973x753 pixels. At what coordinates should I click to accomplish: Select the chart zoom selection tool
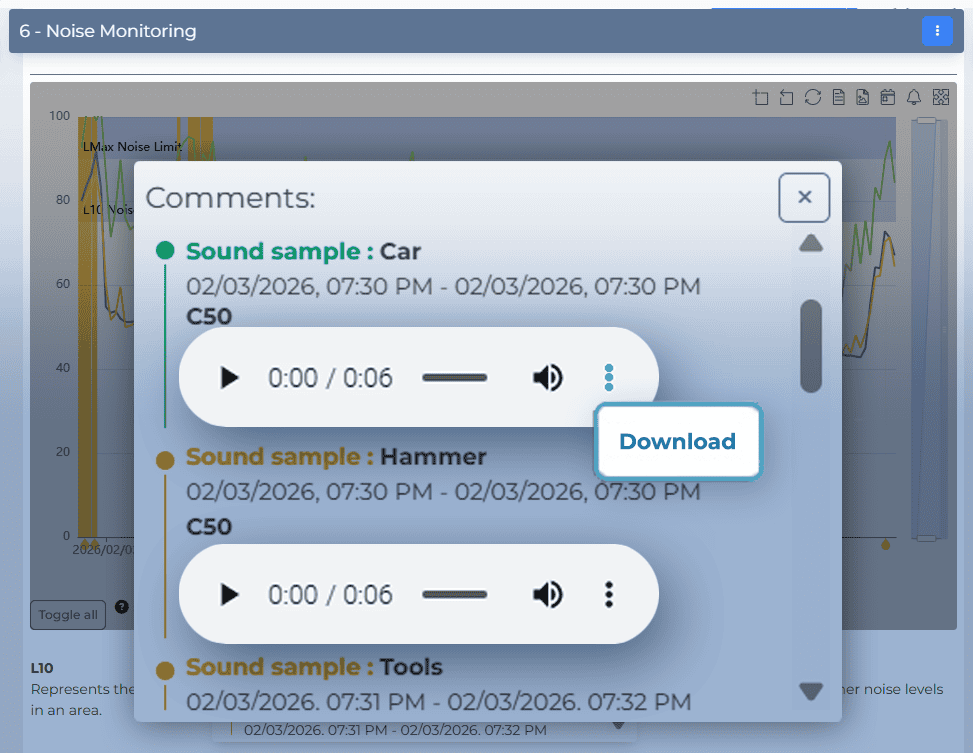tap(761, 97)
